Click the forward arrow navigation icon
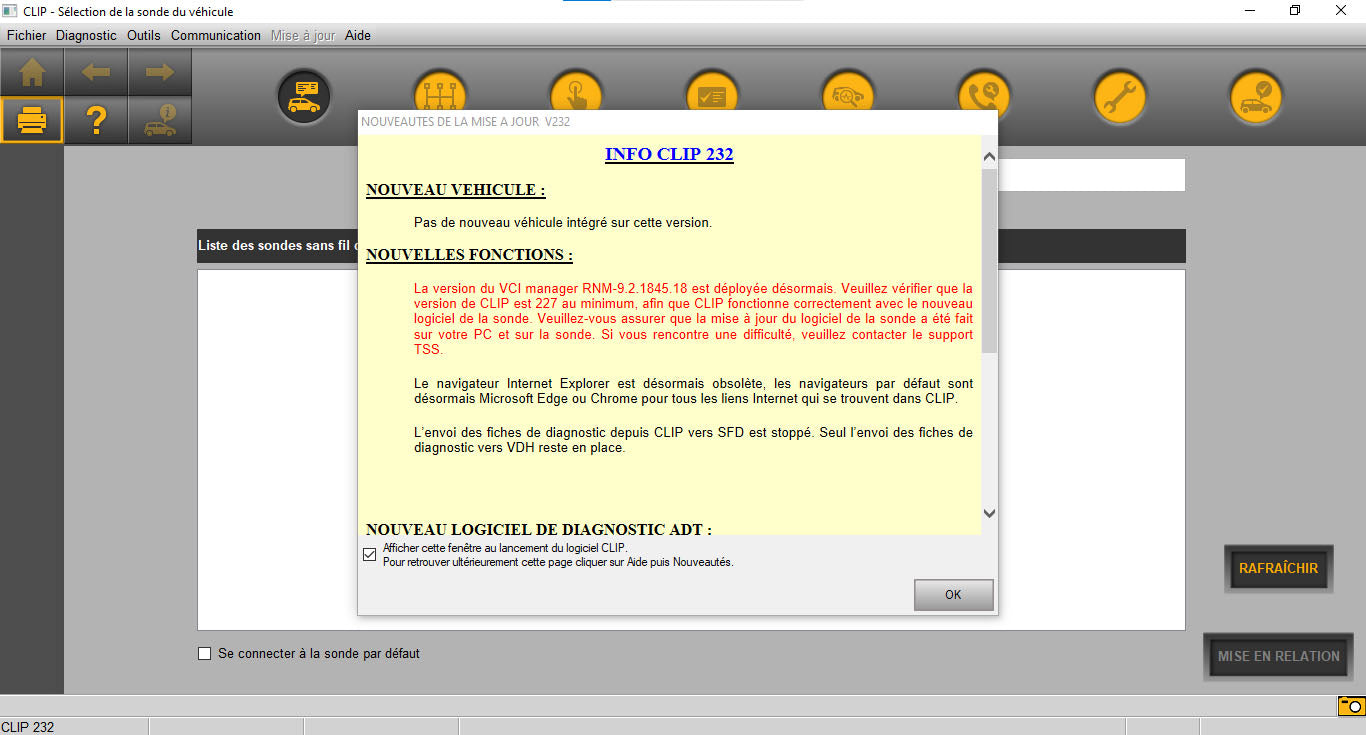1366x735 pixels. click(x=160, y=71)
